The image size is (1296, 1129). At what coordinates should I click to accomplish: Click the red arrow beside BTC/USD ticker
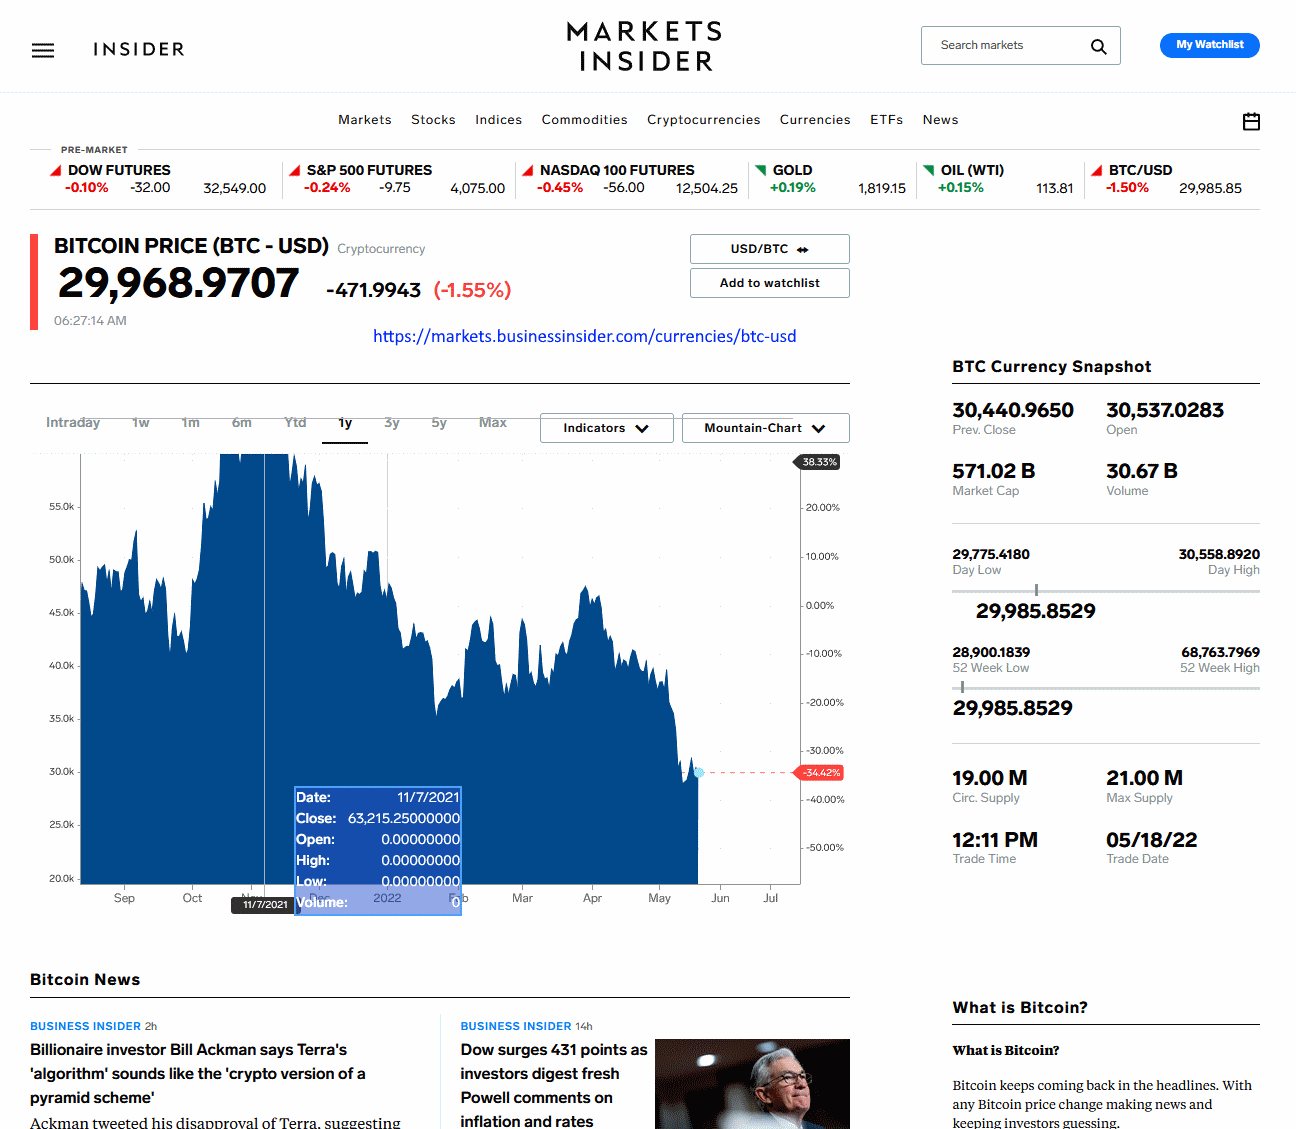(x=1097, y=170)
